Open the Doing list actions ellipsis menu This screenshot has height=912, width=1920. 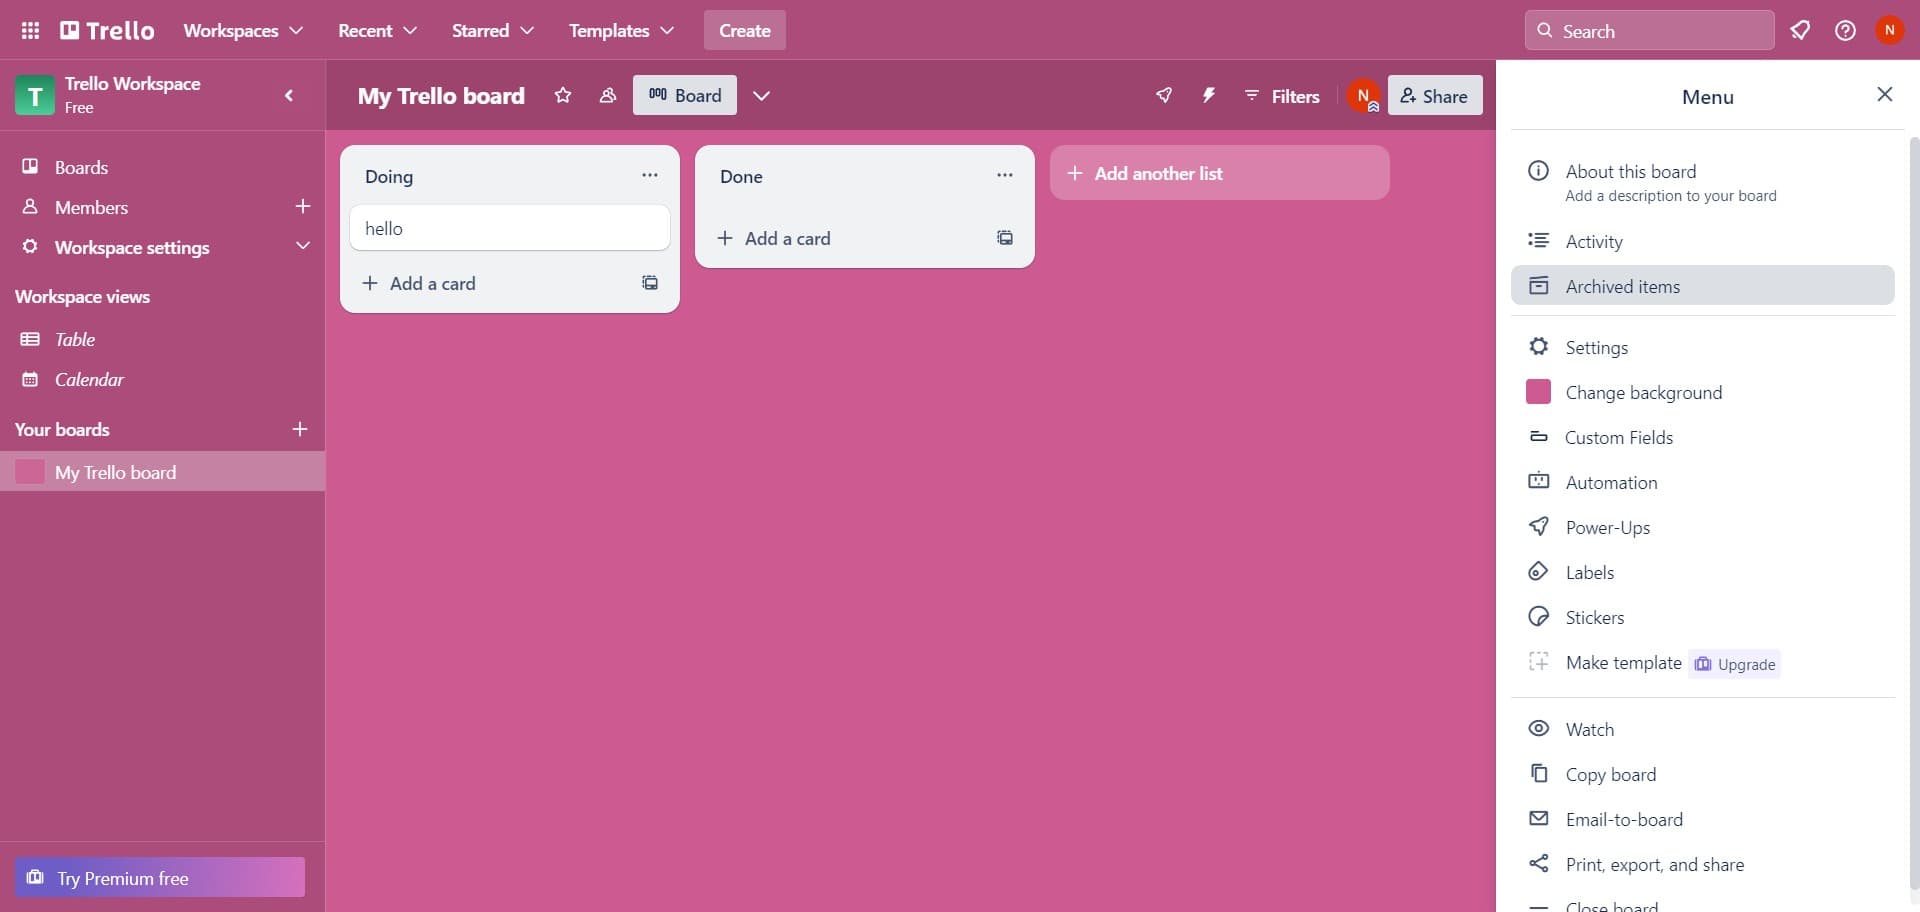pyautogui.click(x=650, y=176)
